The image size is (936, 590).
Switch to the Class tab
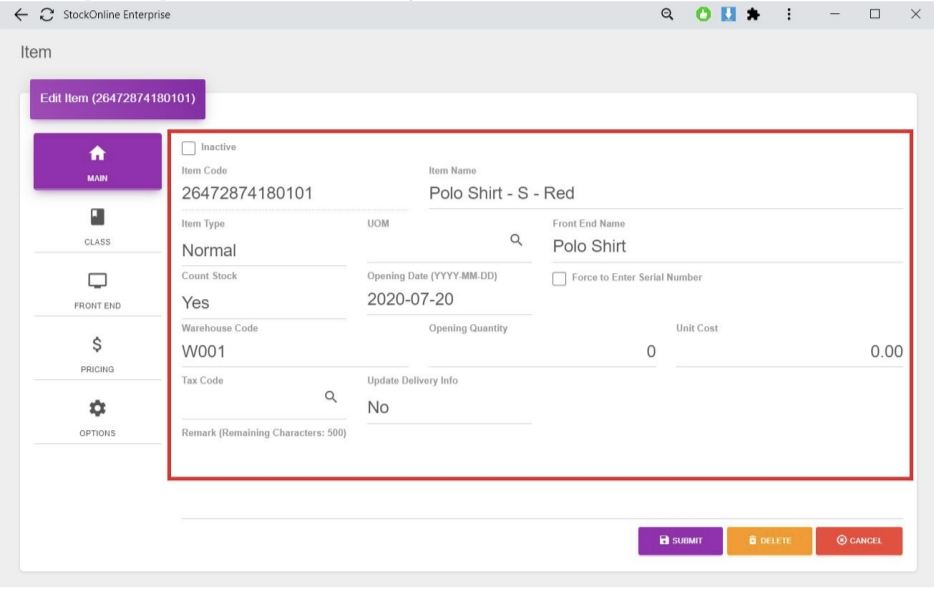pos(97,226)
